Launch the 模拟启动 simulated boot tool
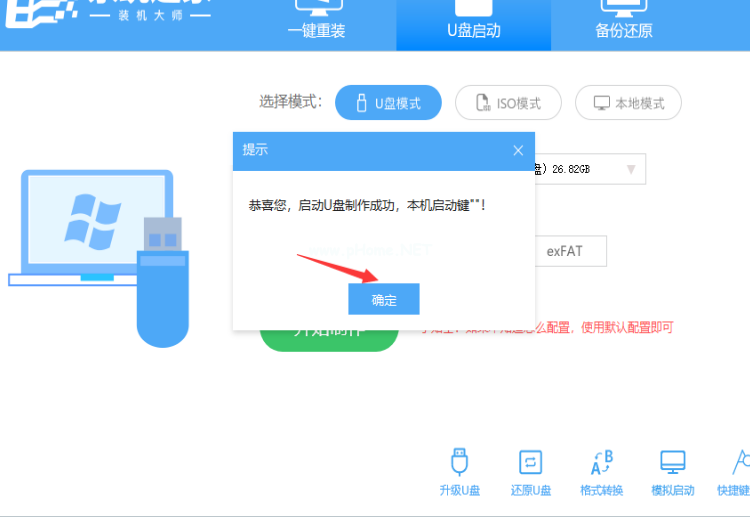The height and width of the screenshot is (518, 750). click(672, 472)
